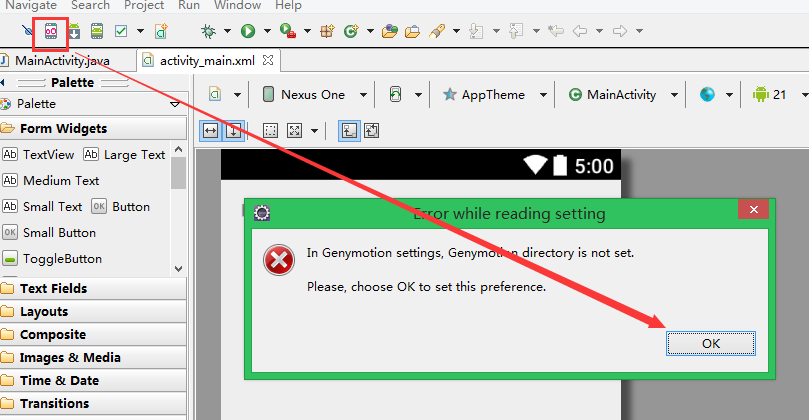Viewport: 809px width, 420px height.
Task: Click the Open Task folder icon
Action: [412, 32]
